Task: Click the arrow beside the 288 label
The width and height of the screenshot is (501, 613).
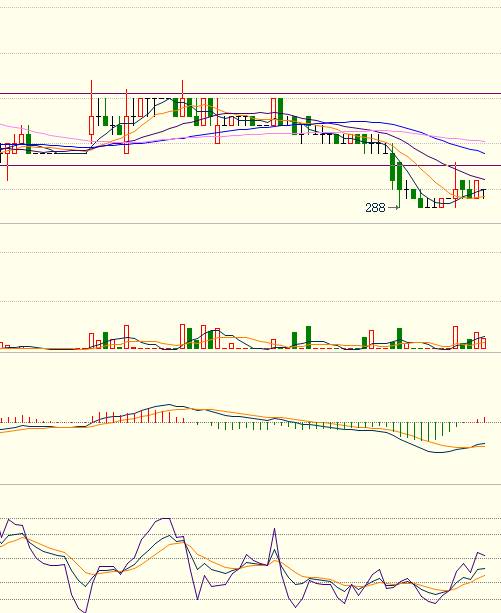Action: pyautogui.click(x=394, y=208)
